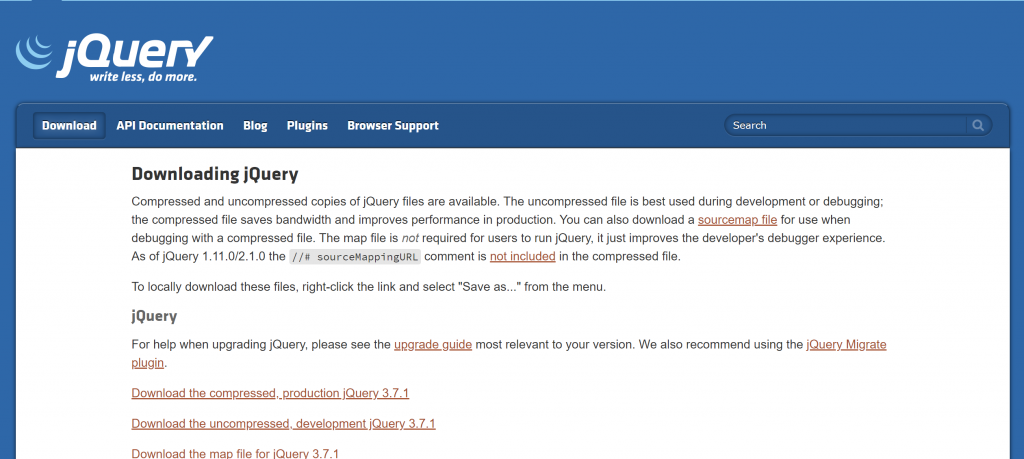Image resolution: width=1024 pixels, height=459 pixels.
Task: Open API Documentation in navigation
Action: pyautogui.click(x=170, y=125)
